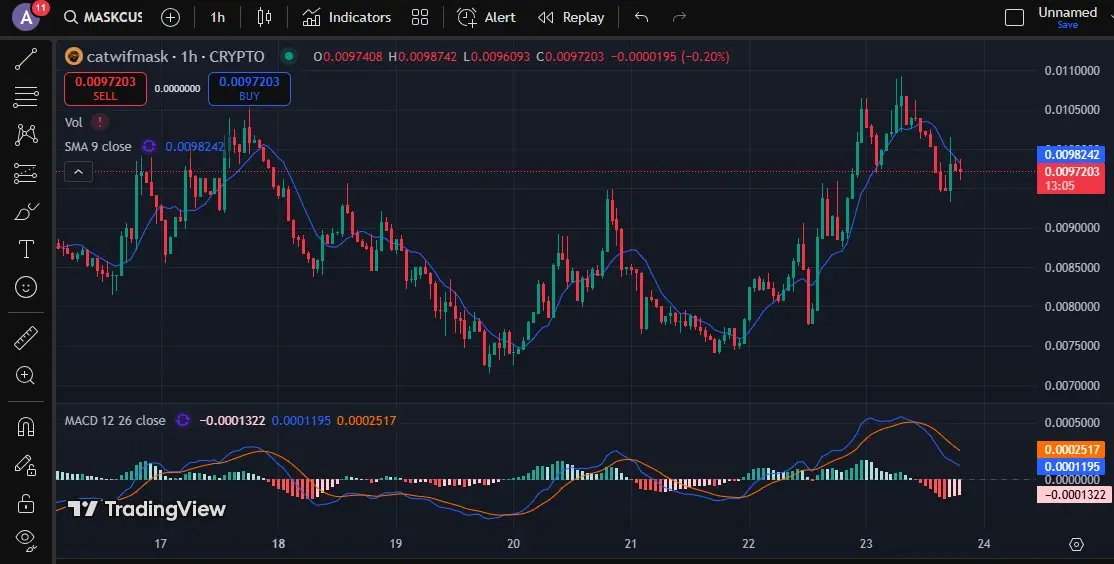Open the user profile avatar menu
This screenshot has height=564, width=1114.
click(26, 17)
